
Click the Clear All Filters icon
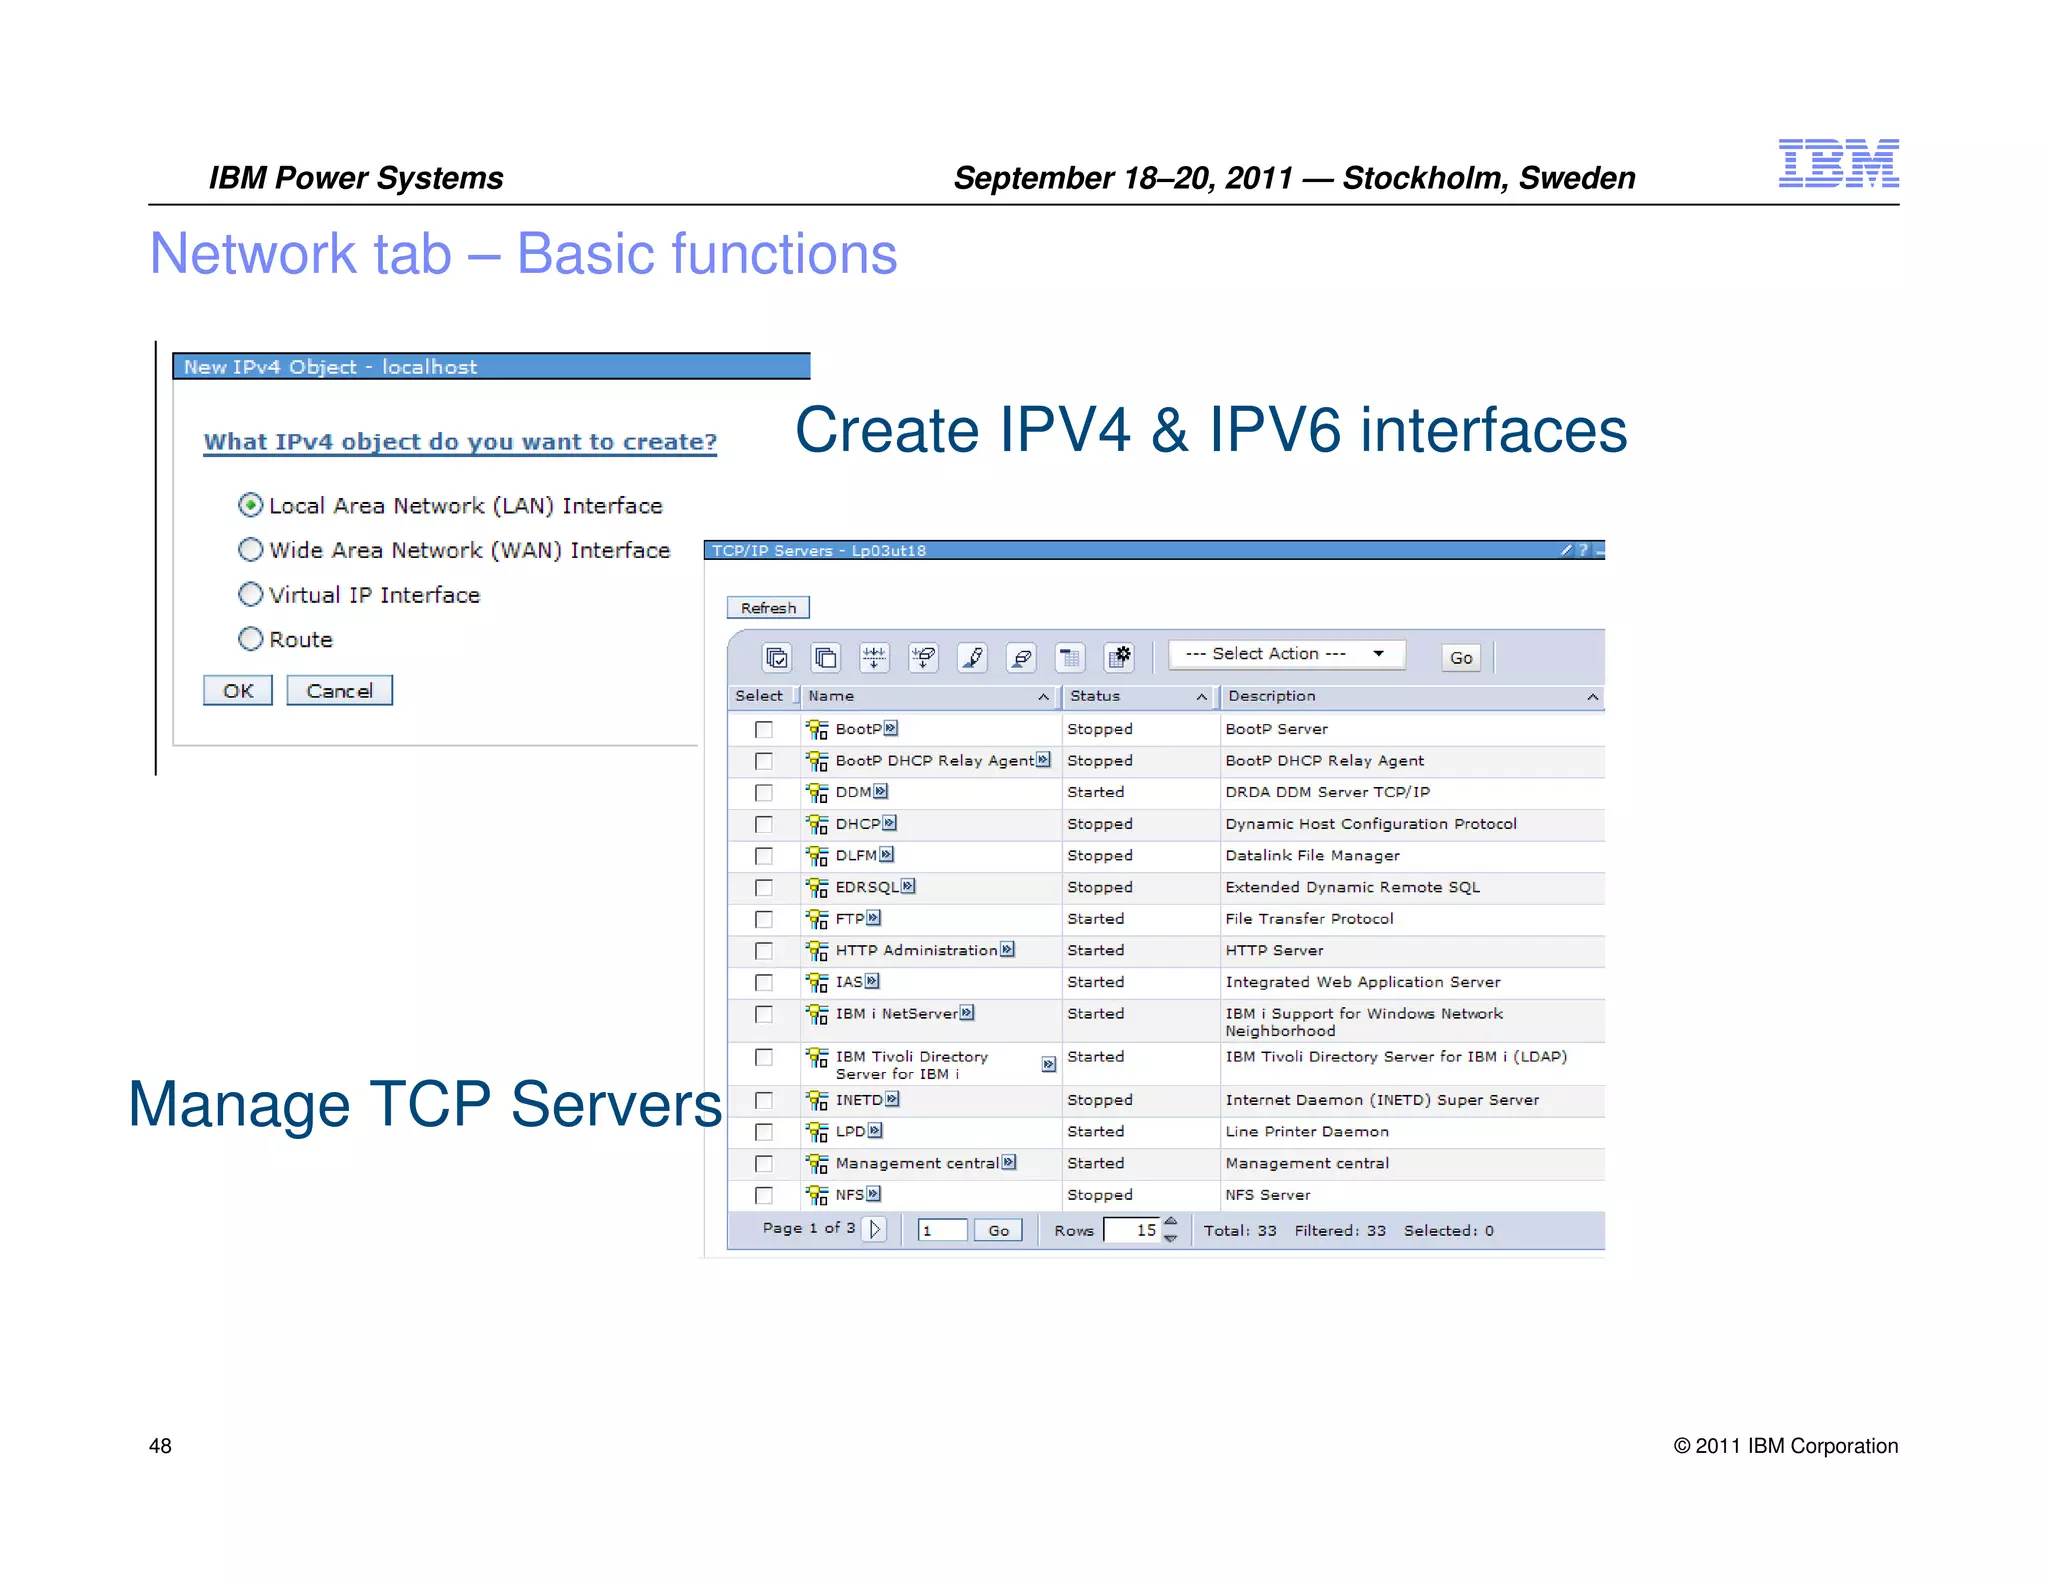tap(923, 657)
